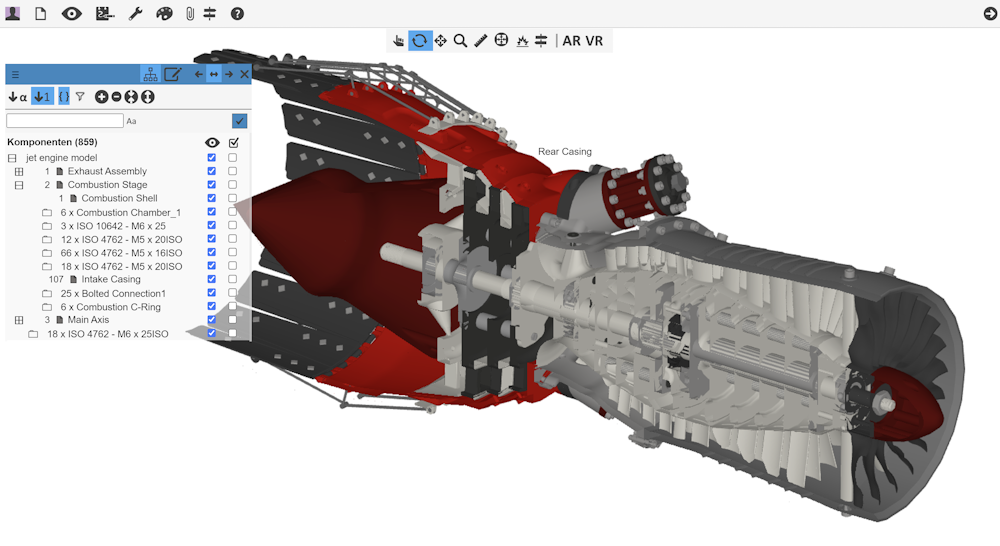Activate the pan/move view tool

pyautogui.click(x=440, y=41)
